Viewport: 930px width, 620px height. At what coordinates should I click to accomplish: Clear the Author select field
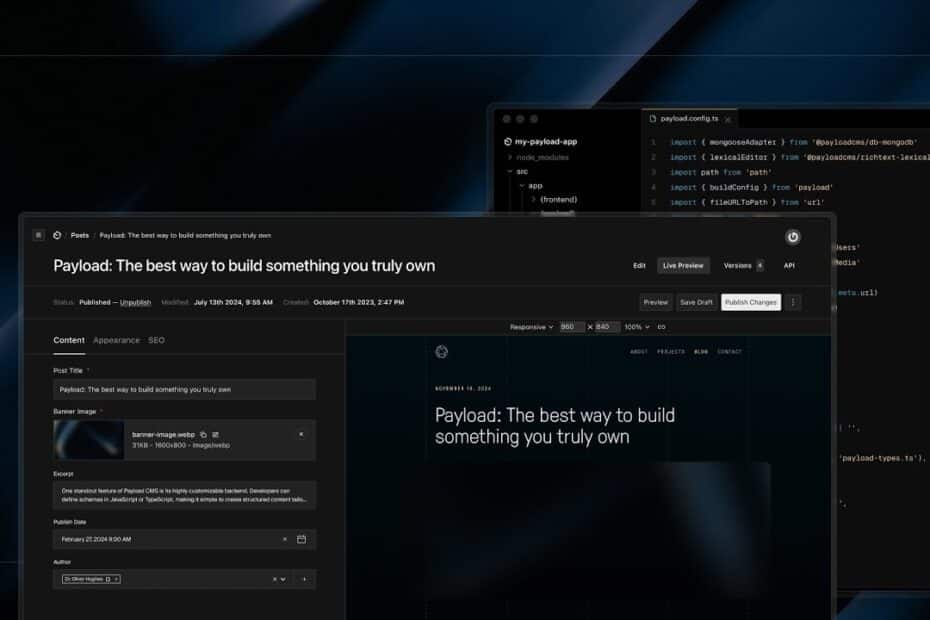point(274,579)
